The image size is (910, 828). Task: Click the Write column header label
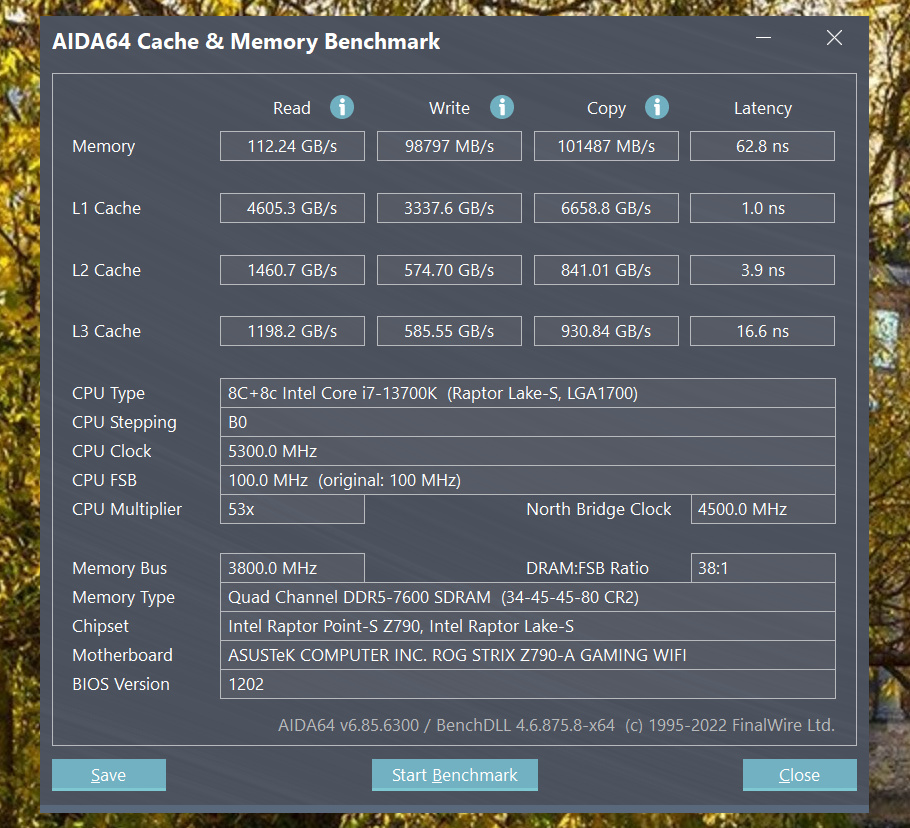(x=449, y=108)
